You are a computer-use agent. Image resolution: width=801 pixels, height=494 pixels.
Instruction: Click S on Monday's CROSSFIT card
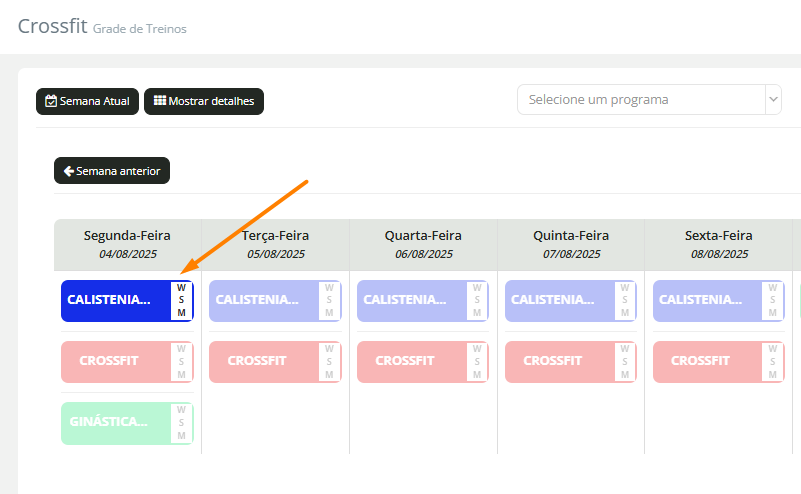point(181,361)
